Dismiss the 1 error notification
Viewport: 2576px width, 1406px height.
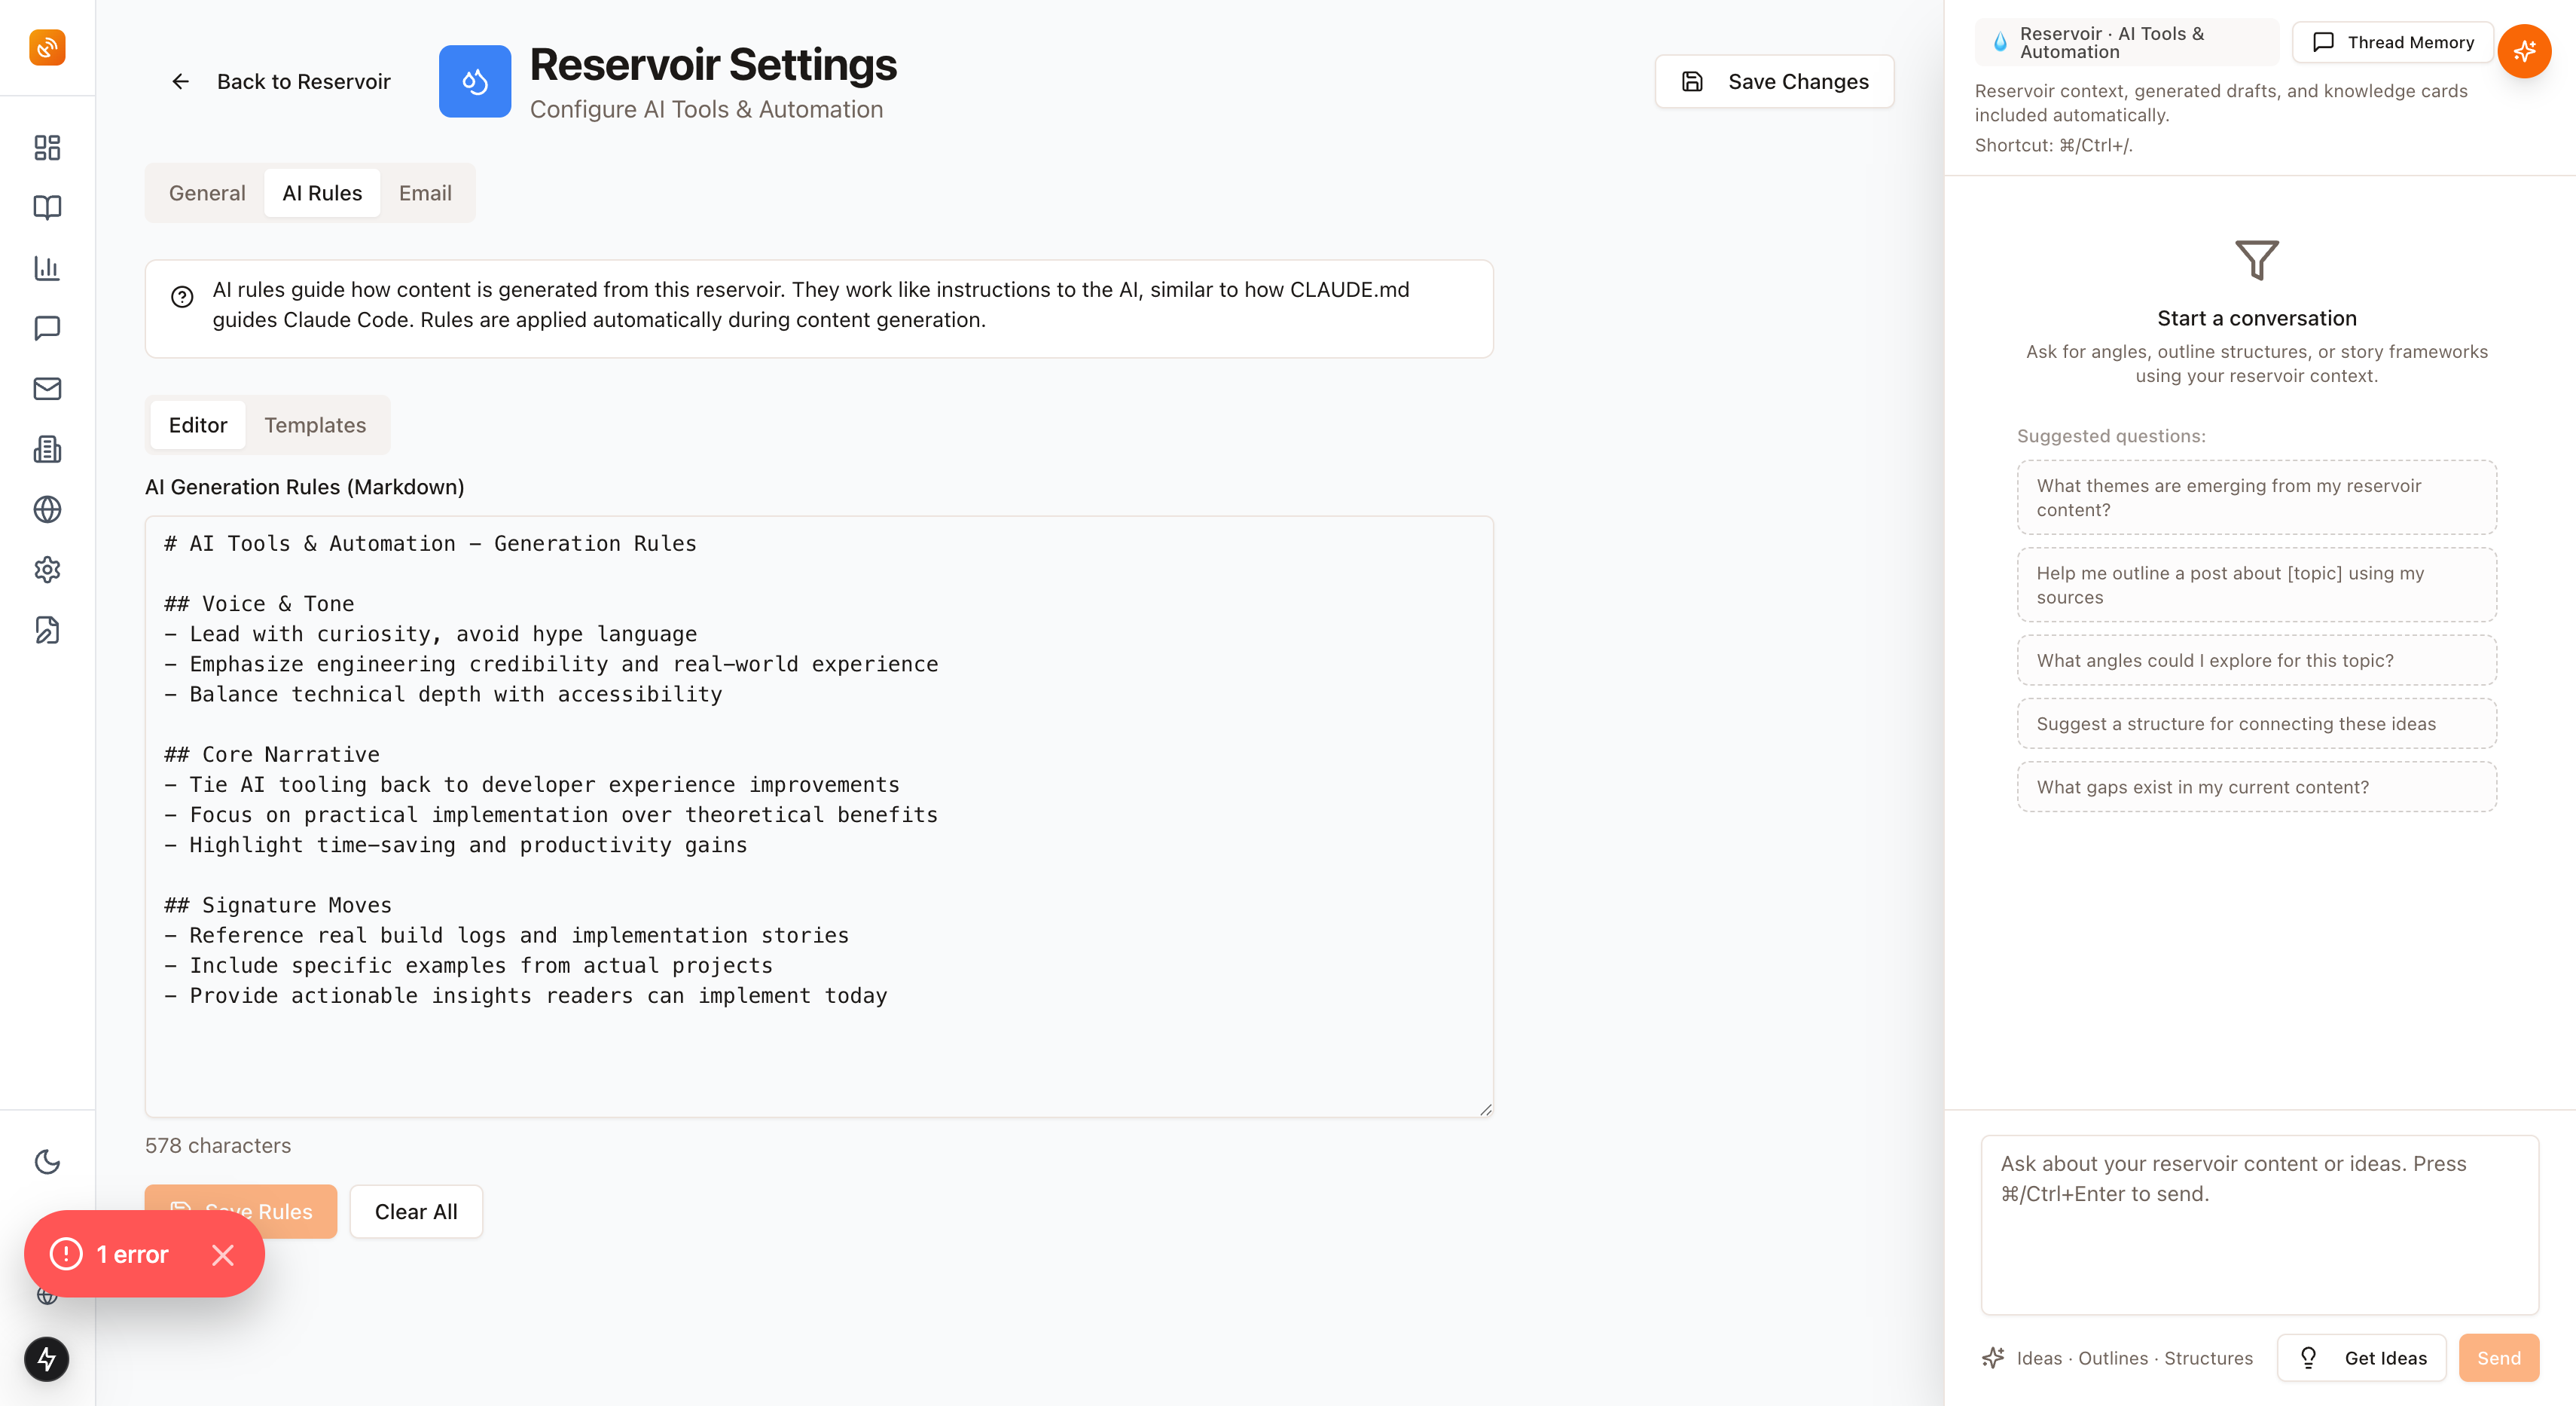click(224, 1254)
